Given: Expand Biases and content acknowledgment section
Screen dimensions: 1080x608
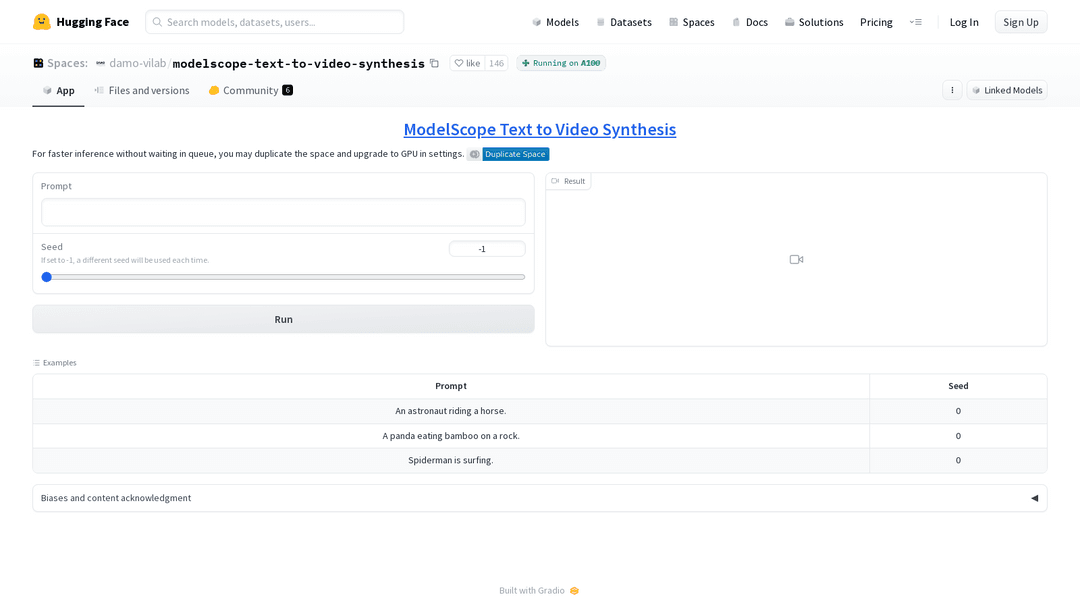Looking at the screenshot, I should [540, 498].
